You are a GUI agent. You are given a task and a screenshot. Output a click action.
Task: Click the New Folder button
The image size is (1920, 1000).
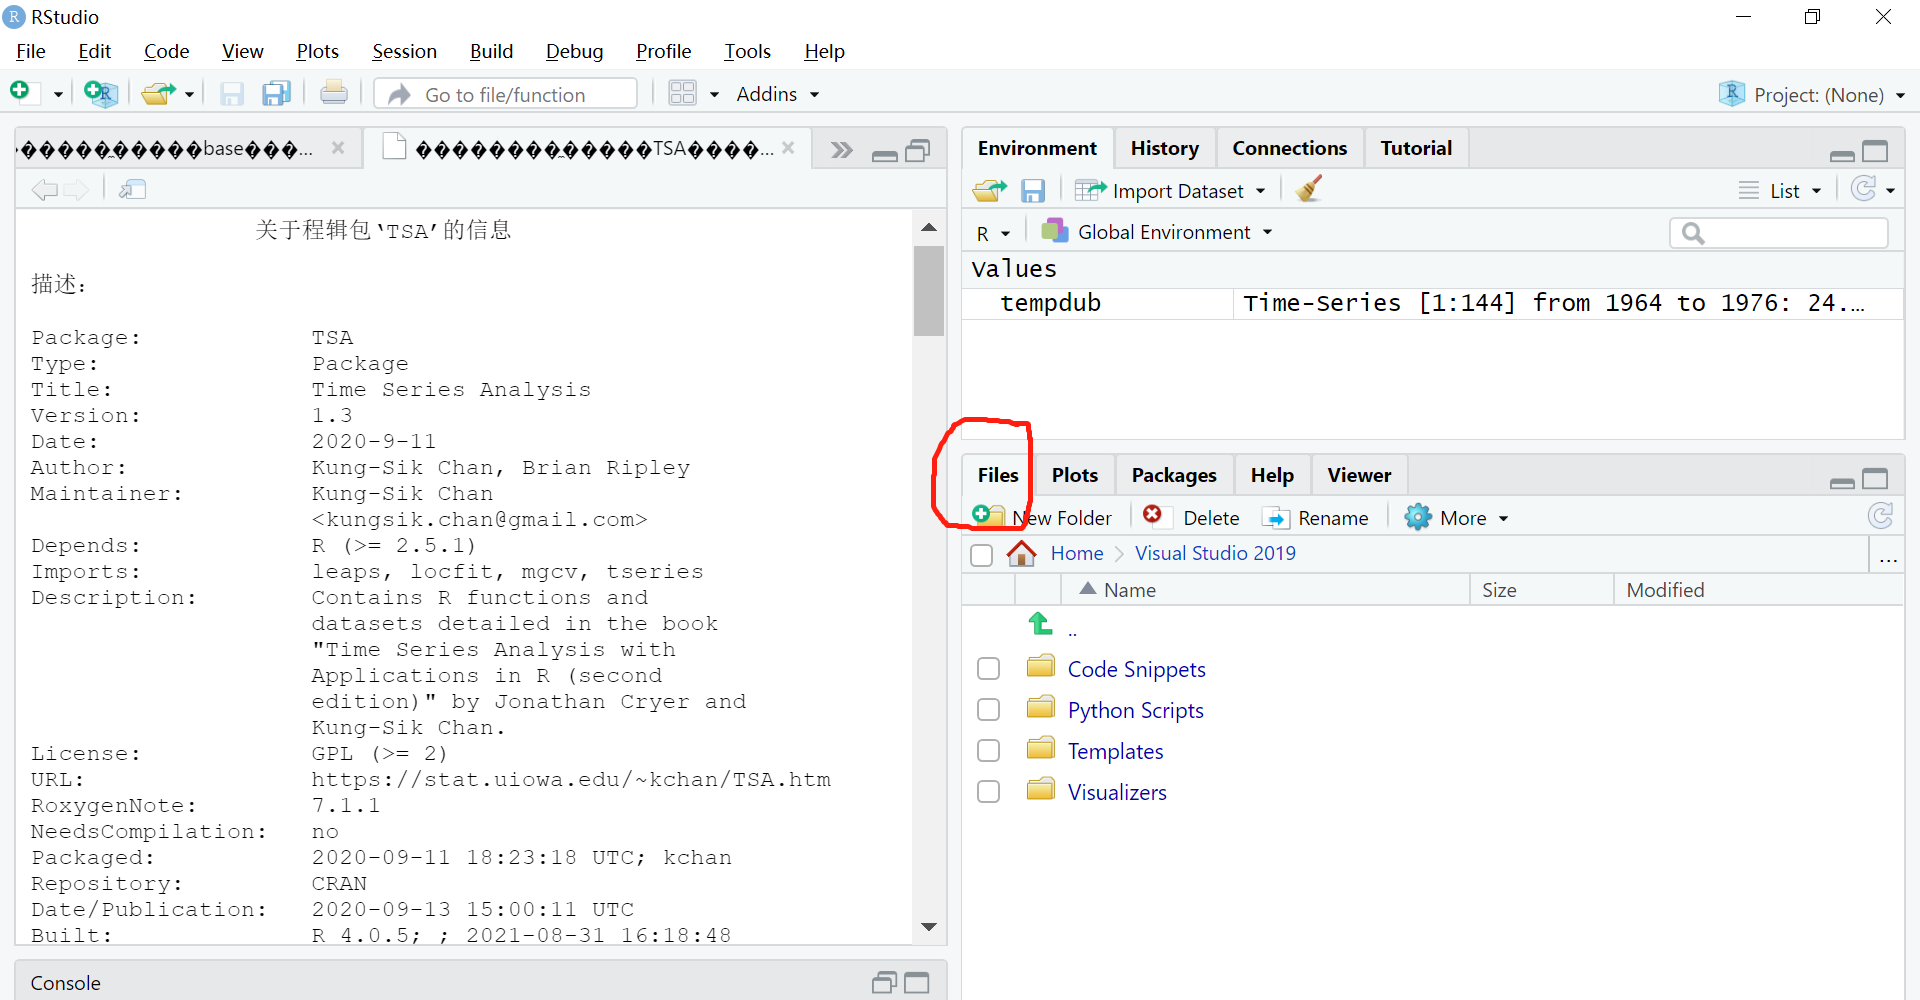pyautogui.click(x=1042, y=517)
